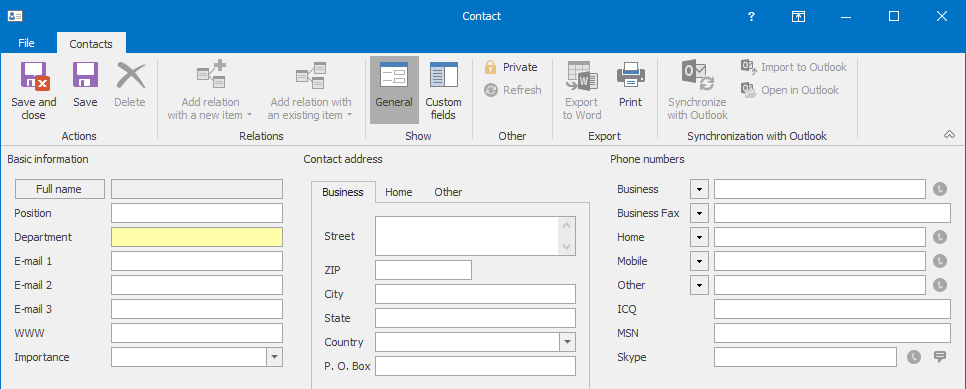Open the Other phone type dropdown
Screen dimensions: 966x389
pos(699,285)
